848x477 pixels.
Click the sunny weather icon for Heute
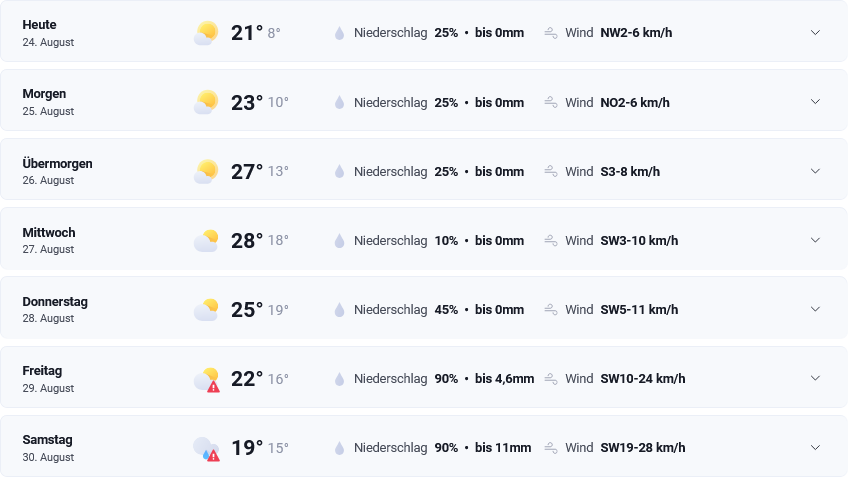(206, 33)
